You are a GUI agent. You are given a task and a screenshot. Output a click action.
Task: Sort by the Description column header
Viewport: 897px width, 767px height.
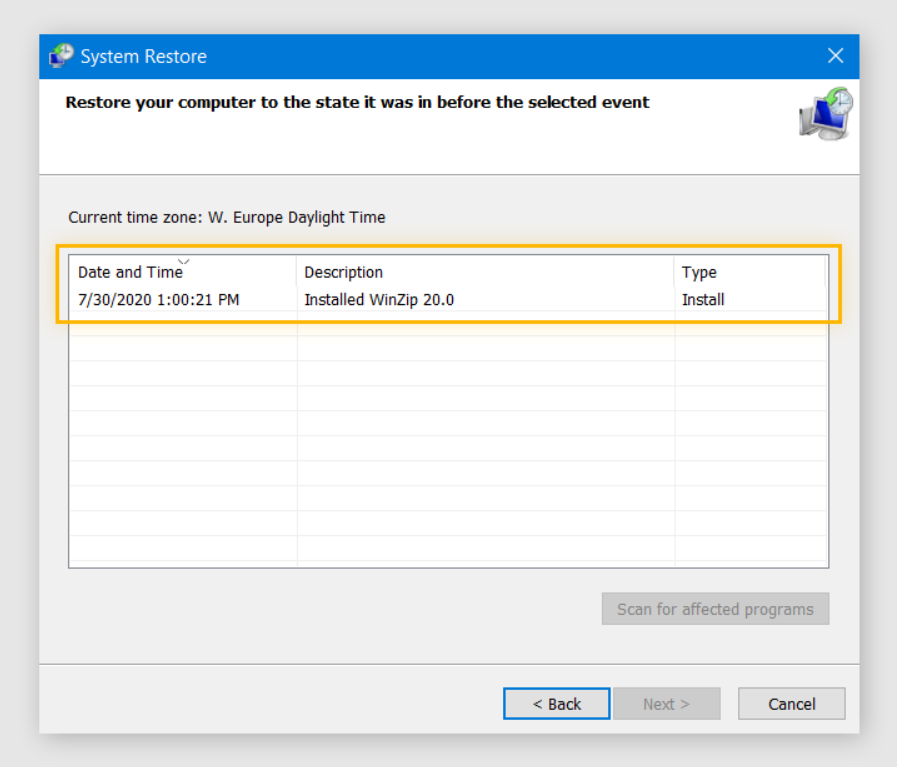tap(343, 272)
